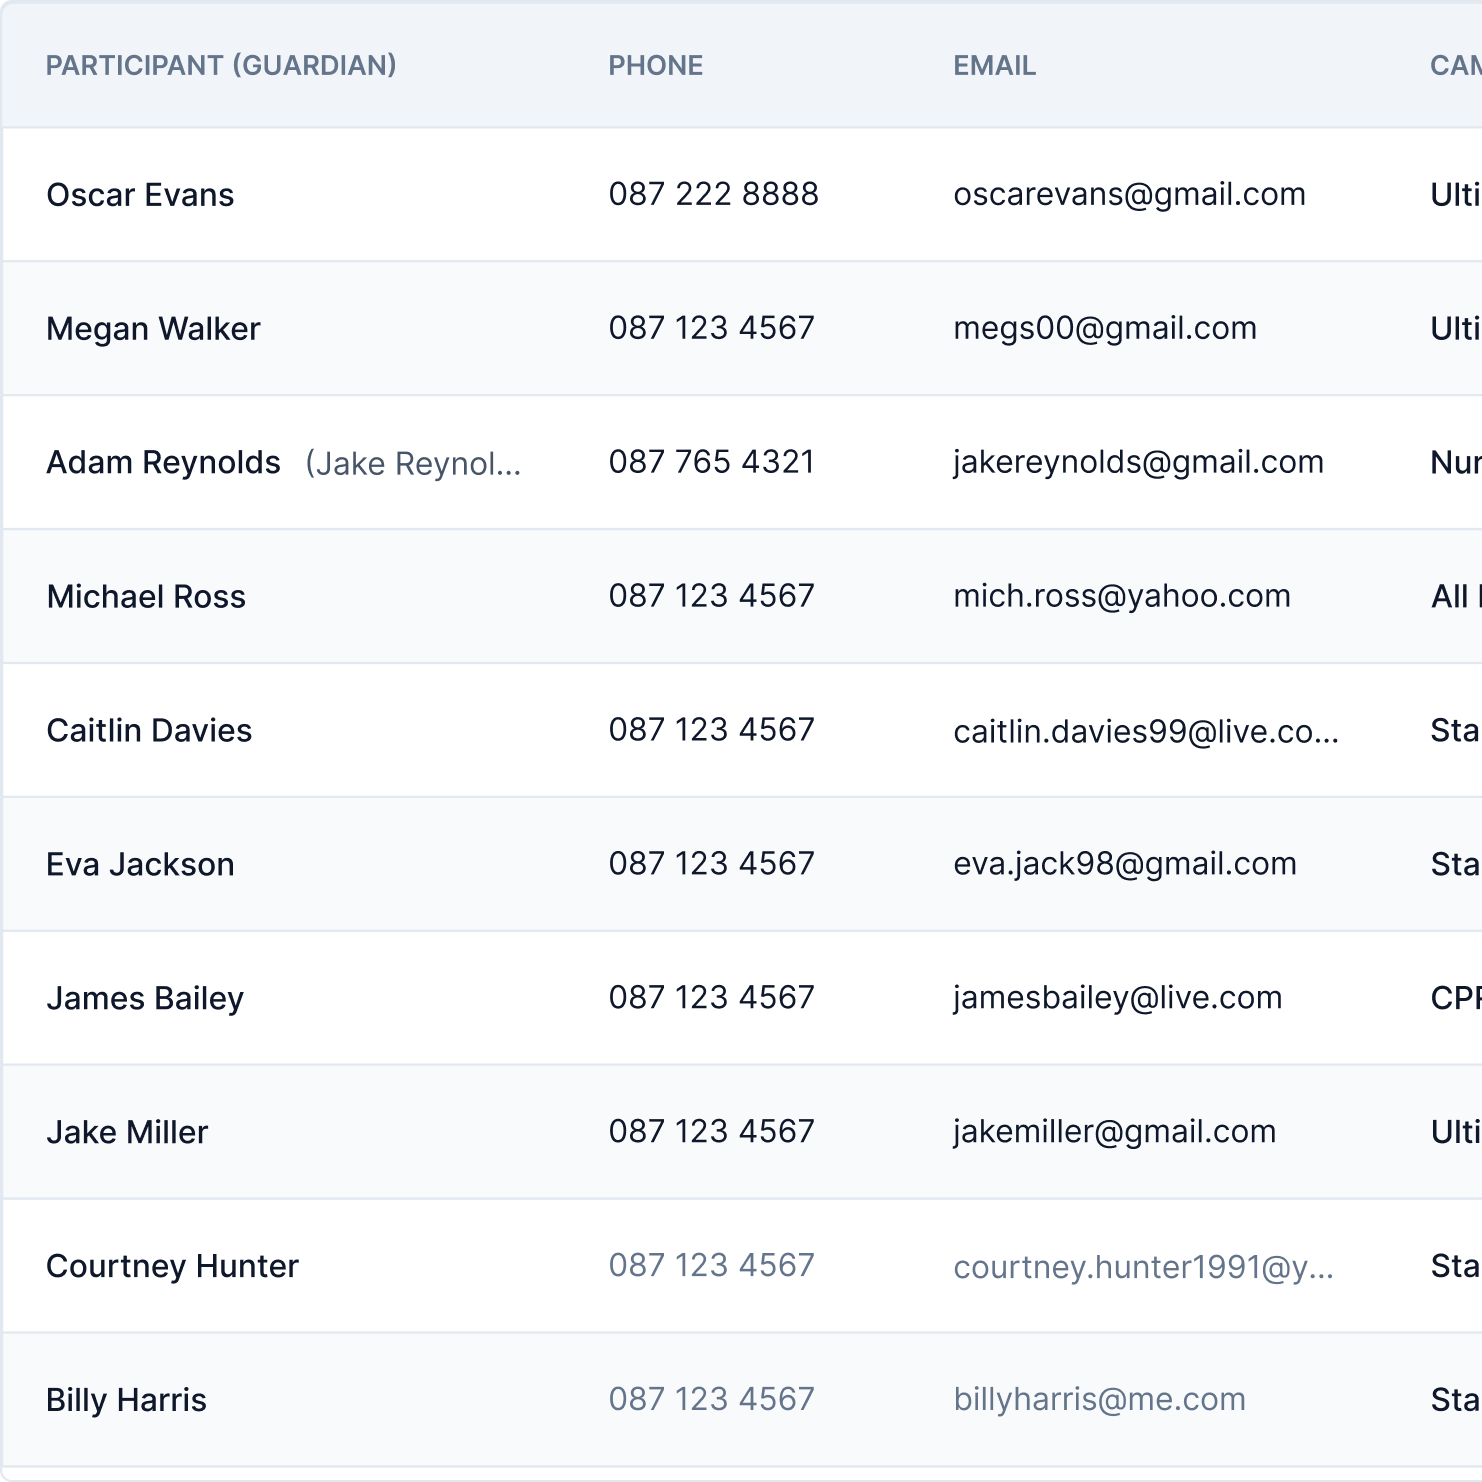Viewport: 1482px width, 1482px height.
Task: Click the megs00@gmail.com email address
Action: click(1104, 329)
